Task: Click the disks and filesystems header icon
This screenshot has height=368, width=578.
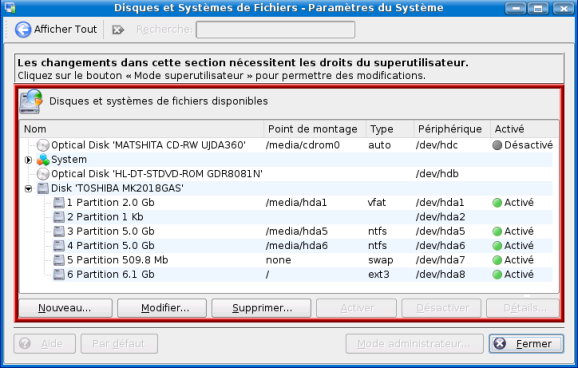Action: point(31,101)
